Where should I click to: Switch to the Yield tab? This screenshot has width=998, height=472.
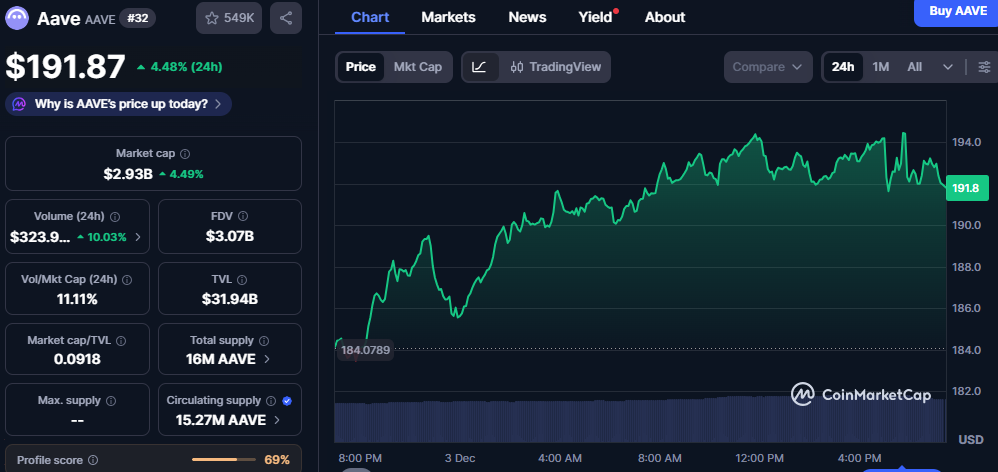coord(595,17)
